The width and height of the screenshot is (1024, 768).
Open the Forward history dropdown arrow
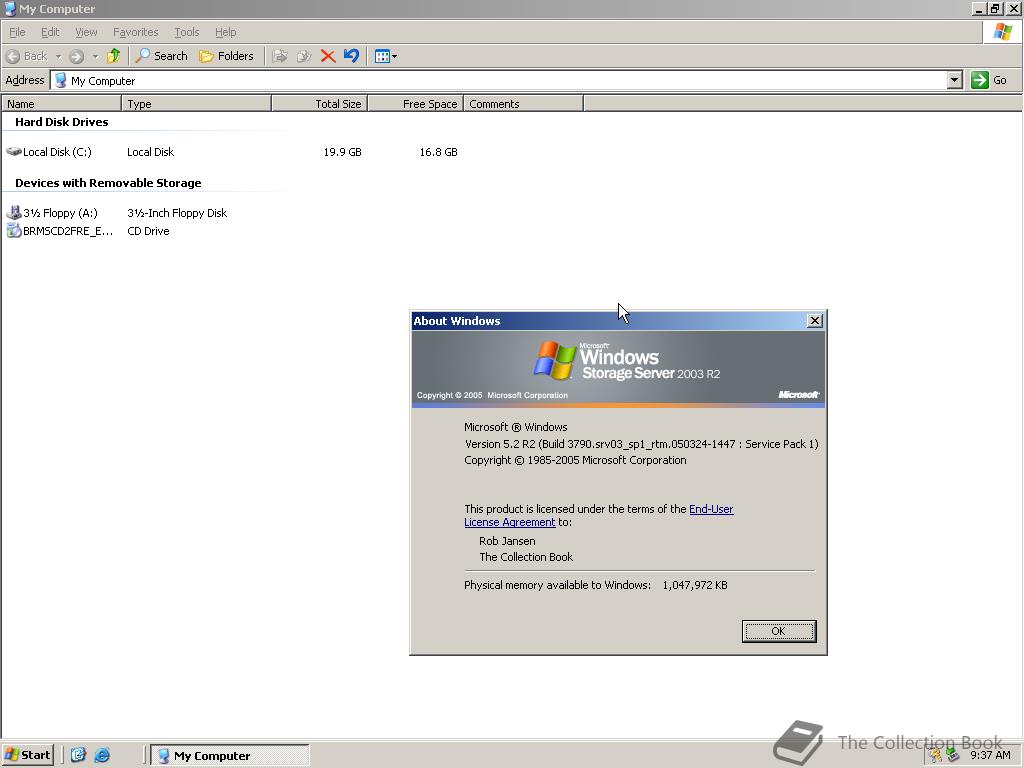95,56
